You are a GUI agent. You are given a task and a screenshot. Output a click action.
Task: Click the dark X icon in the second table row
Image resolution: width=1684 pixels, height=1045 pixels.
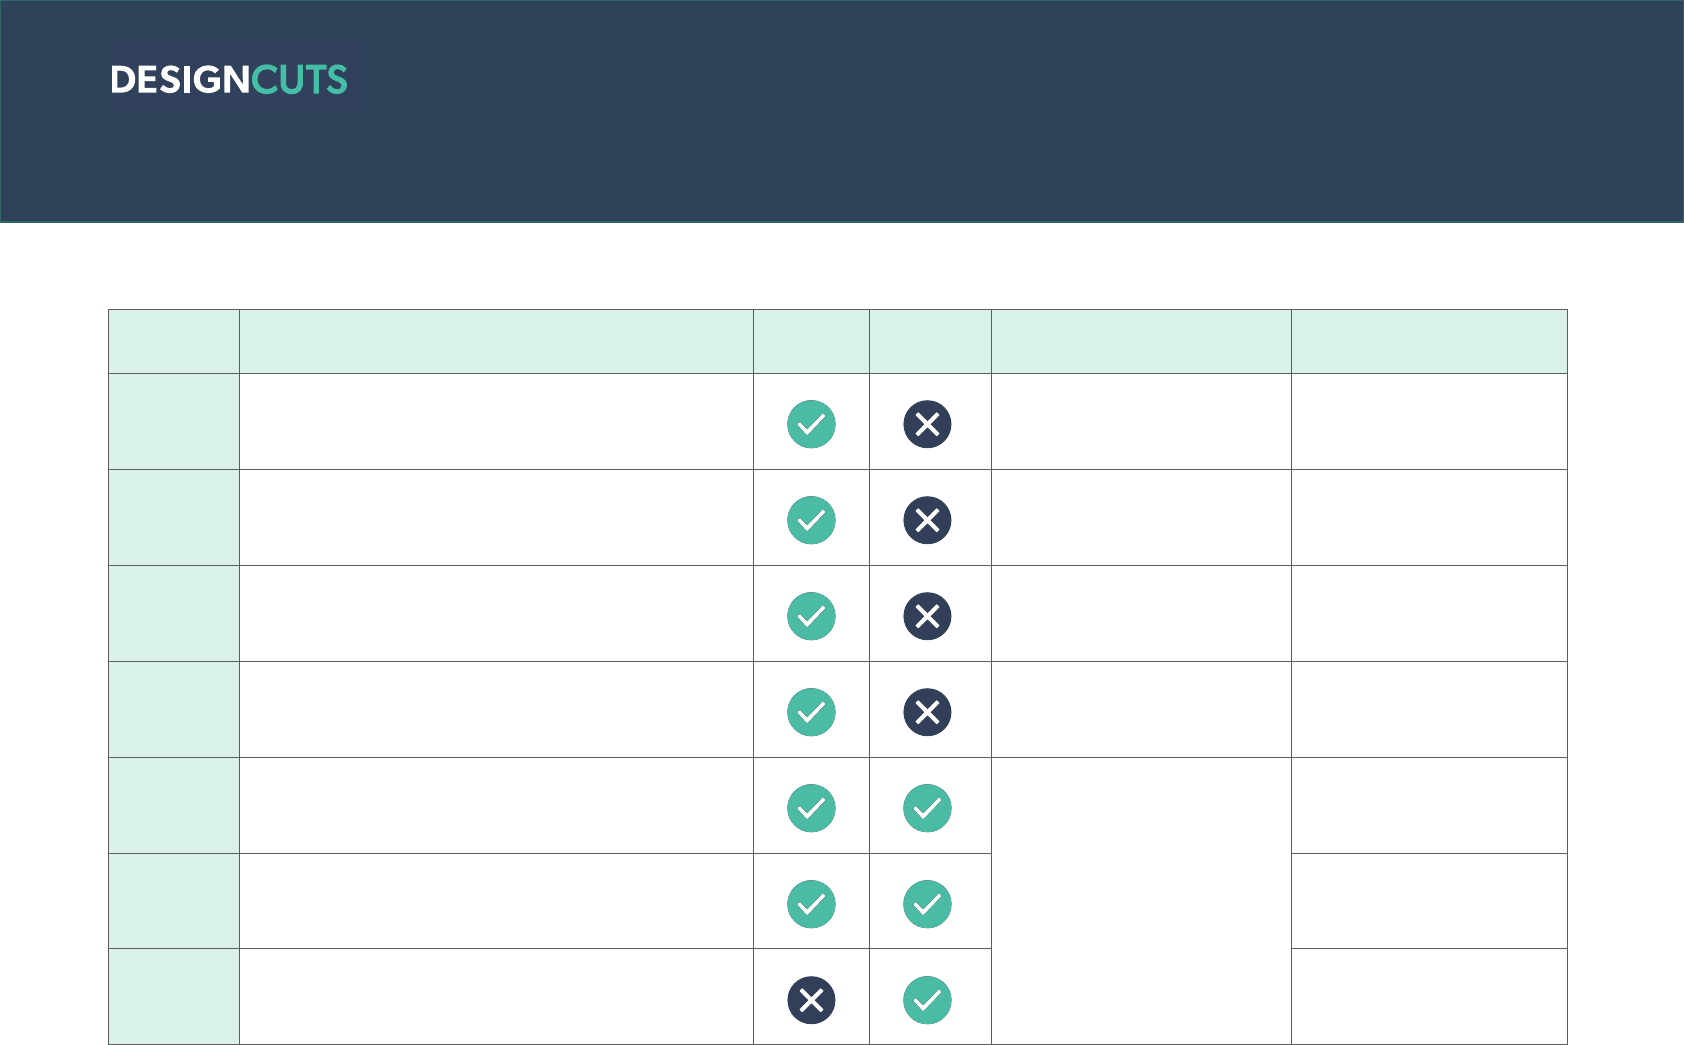[x=927, y=520]
